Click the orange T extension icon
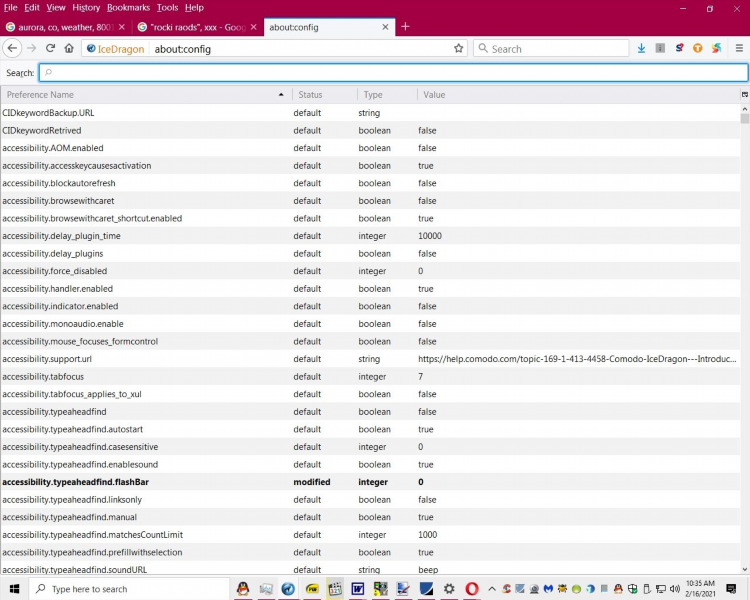Image resolution: width=750 pixels, height=600 pixels. click(x=697, y=48)
